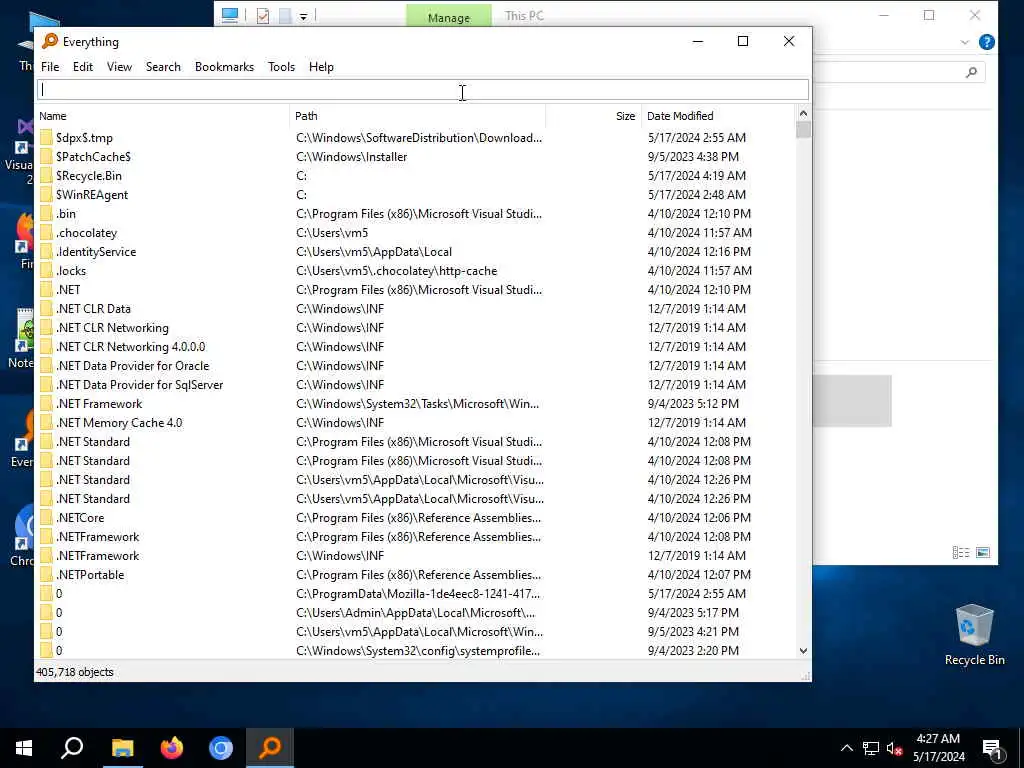Launch Chromium from the taskbar
Viewport: 1024px width, 768px height.
[221, 748]
